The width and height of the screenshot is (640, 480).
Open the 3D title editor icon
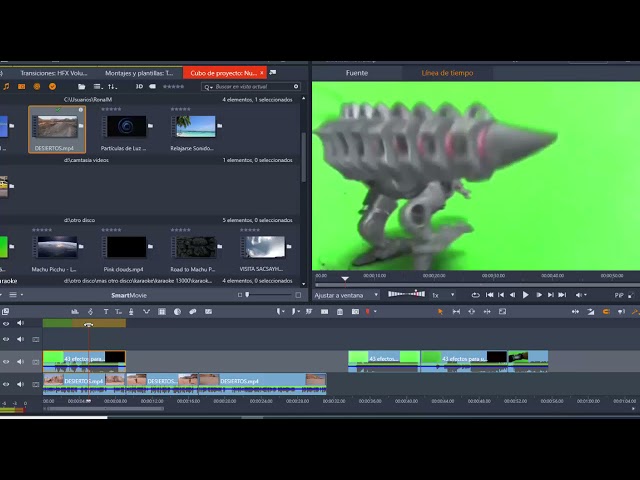tap(118, 311)
